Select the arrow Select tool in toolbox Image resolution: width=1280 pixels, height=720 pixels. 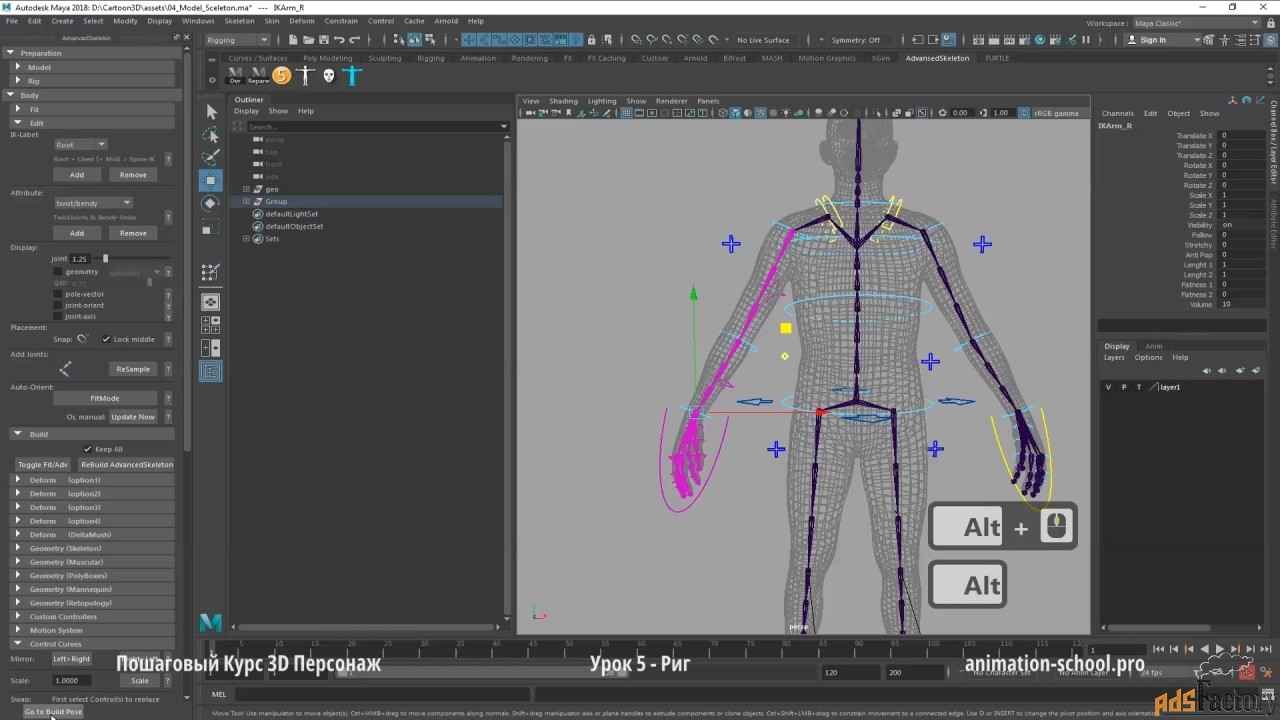(211, 111)
